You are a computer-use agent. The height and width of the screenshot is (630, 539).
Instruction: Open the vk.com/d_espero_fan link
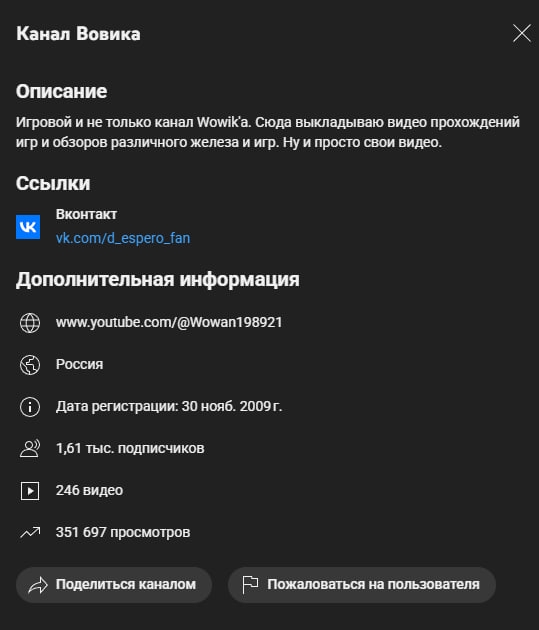[123, 238]
